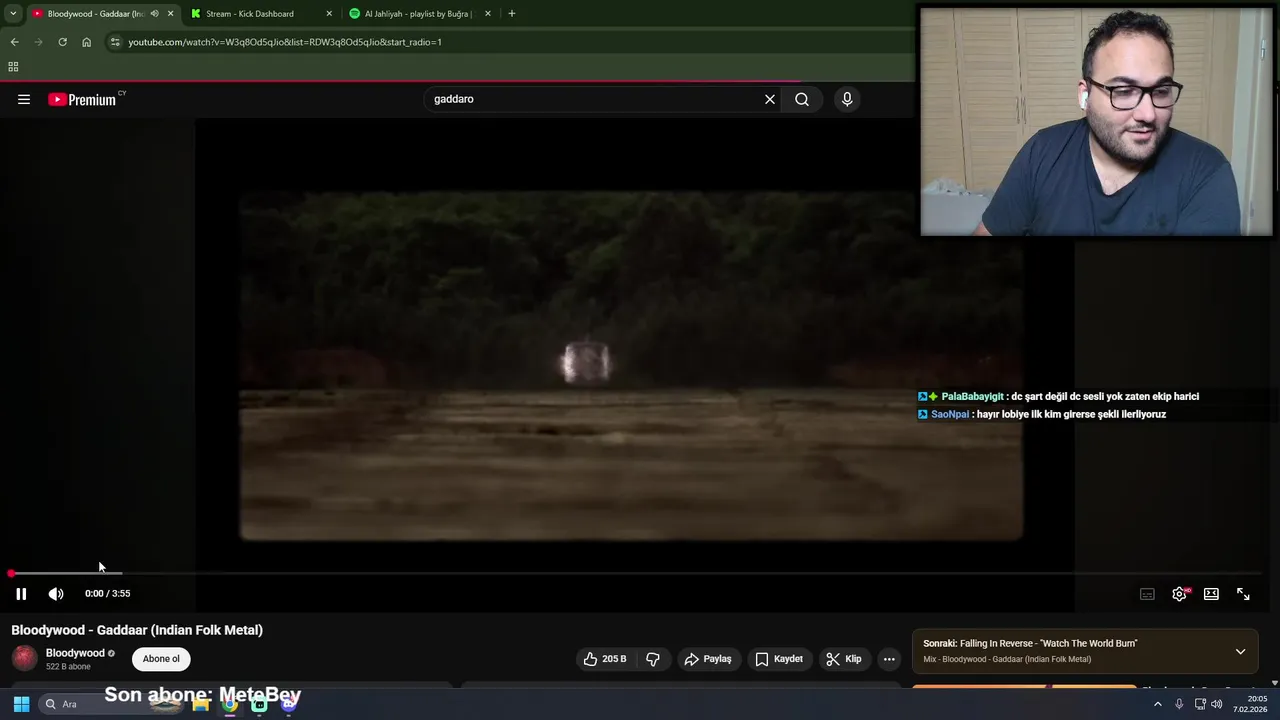1280x720 pixels.
Task: Show hidden system tray icons
Action: (1158, 704)
